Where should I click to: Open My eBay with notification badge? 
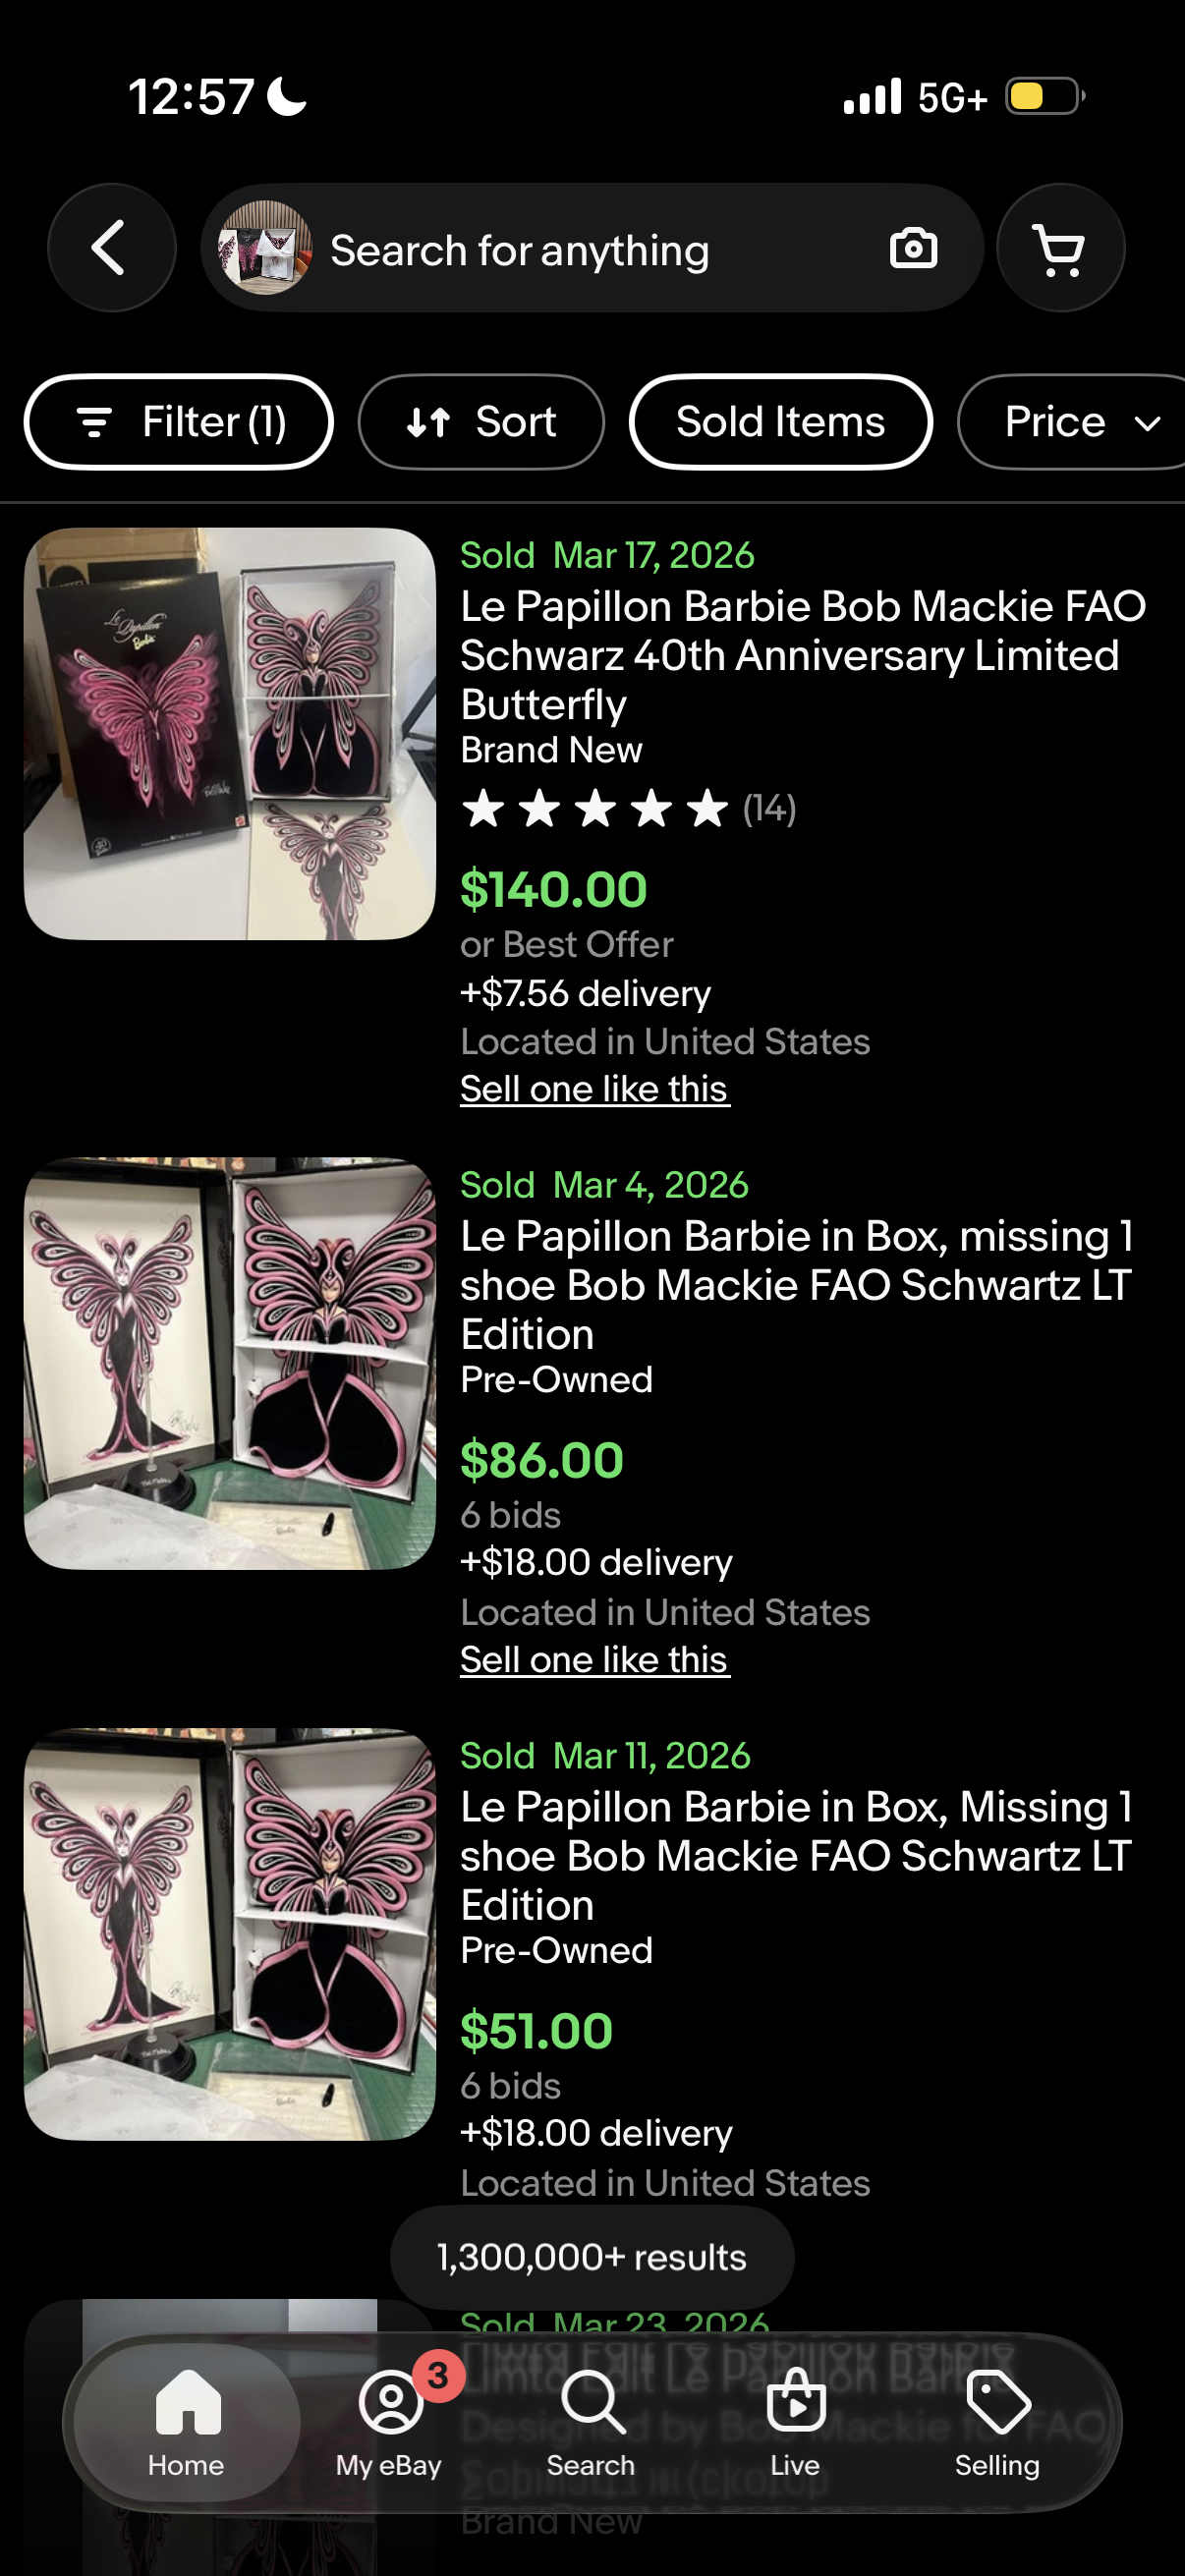point(390,2421)
